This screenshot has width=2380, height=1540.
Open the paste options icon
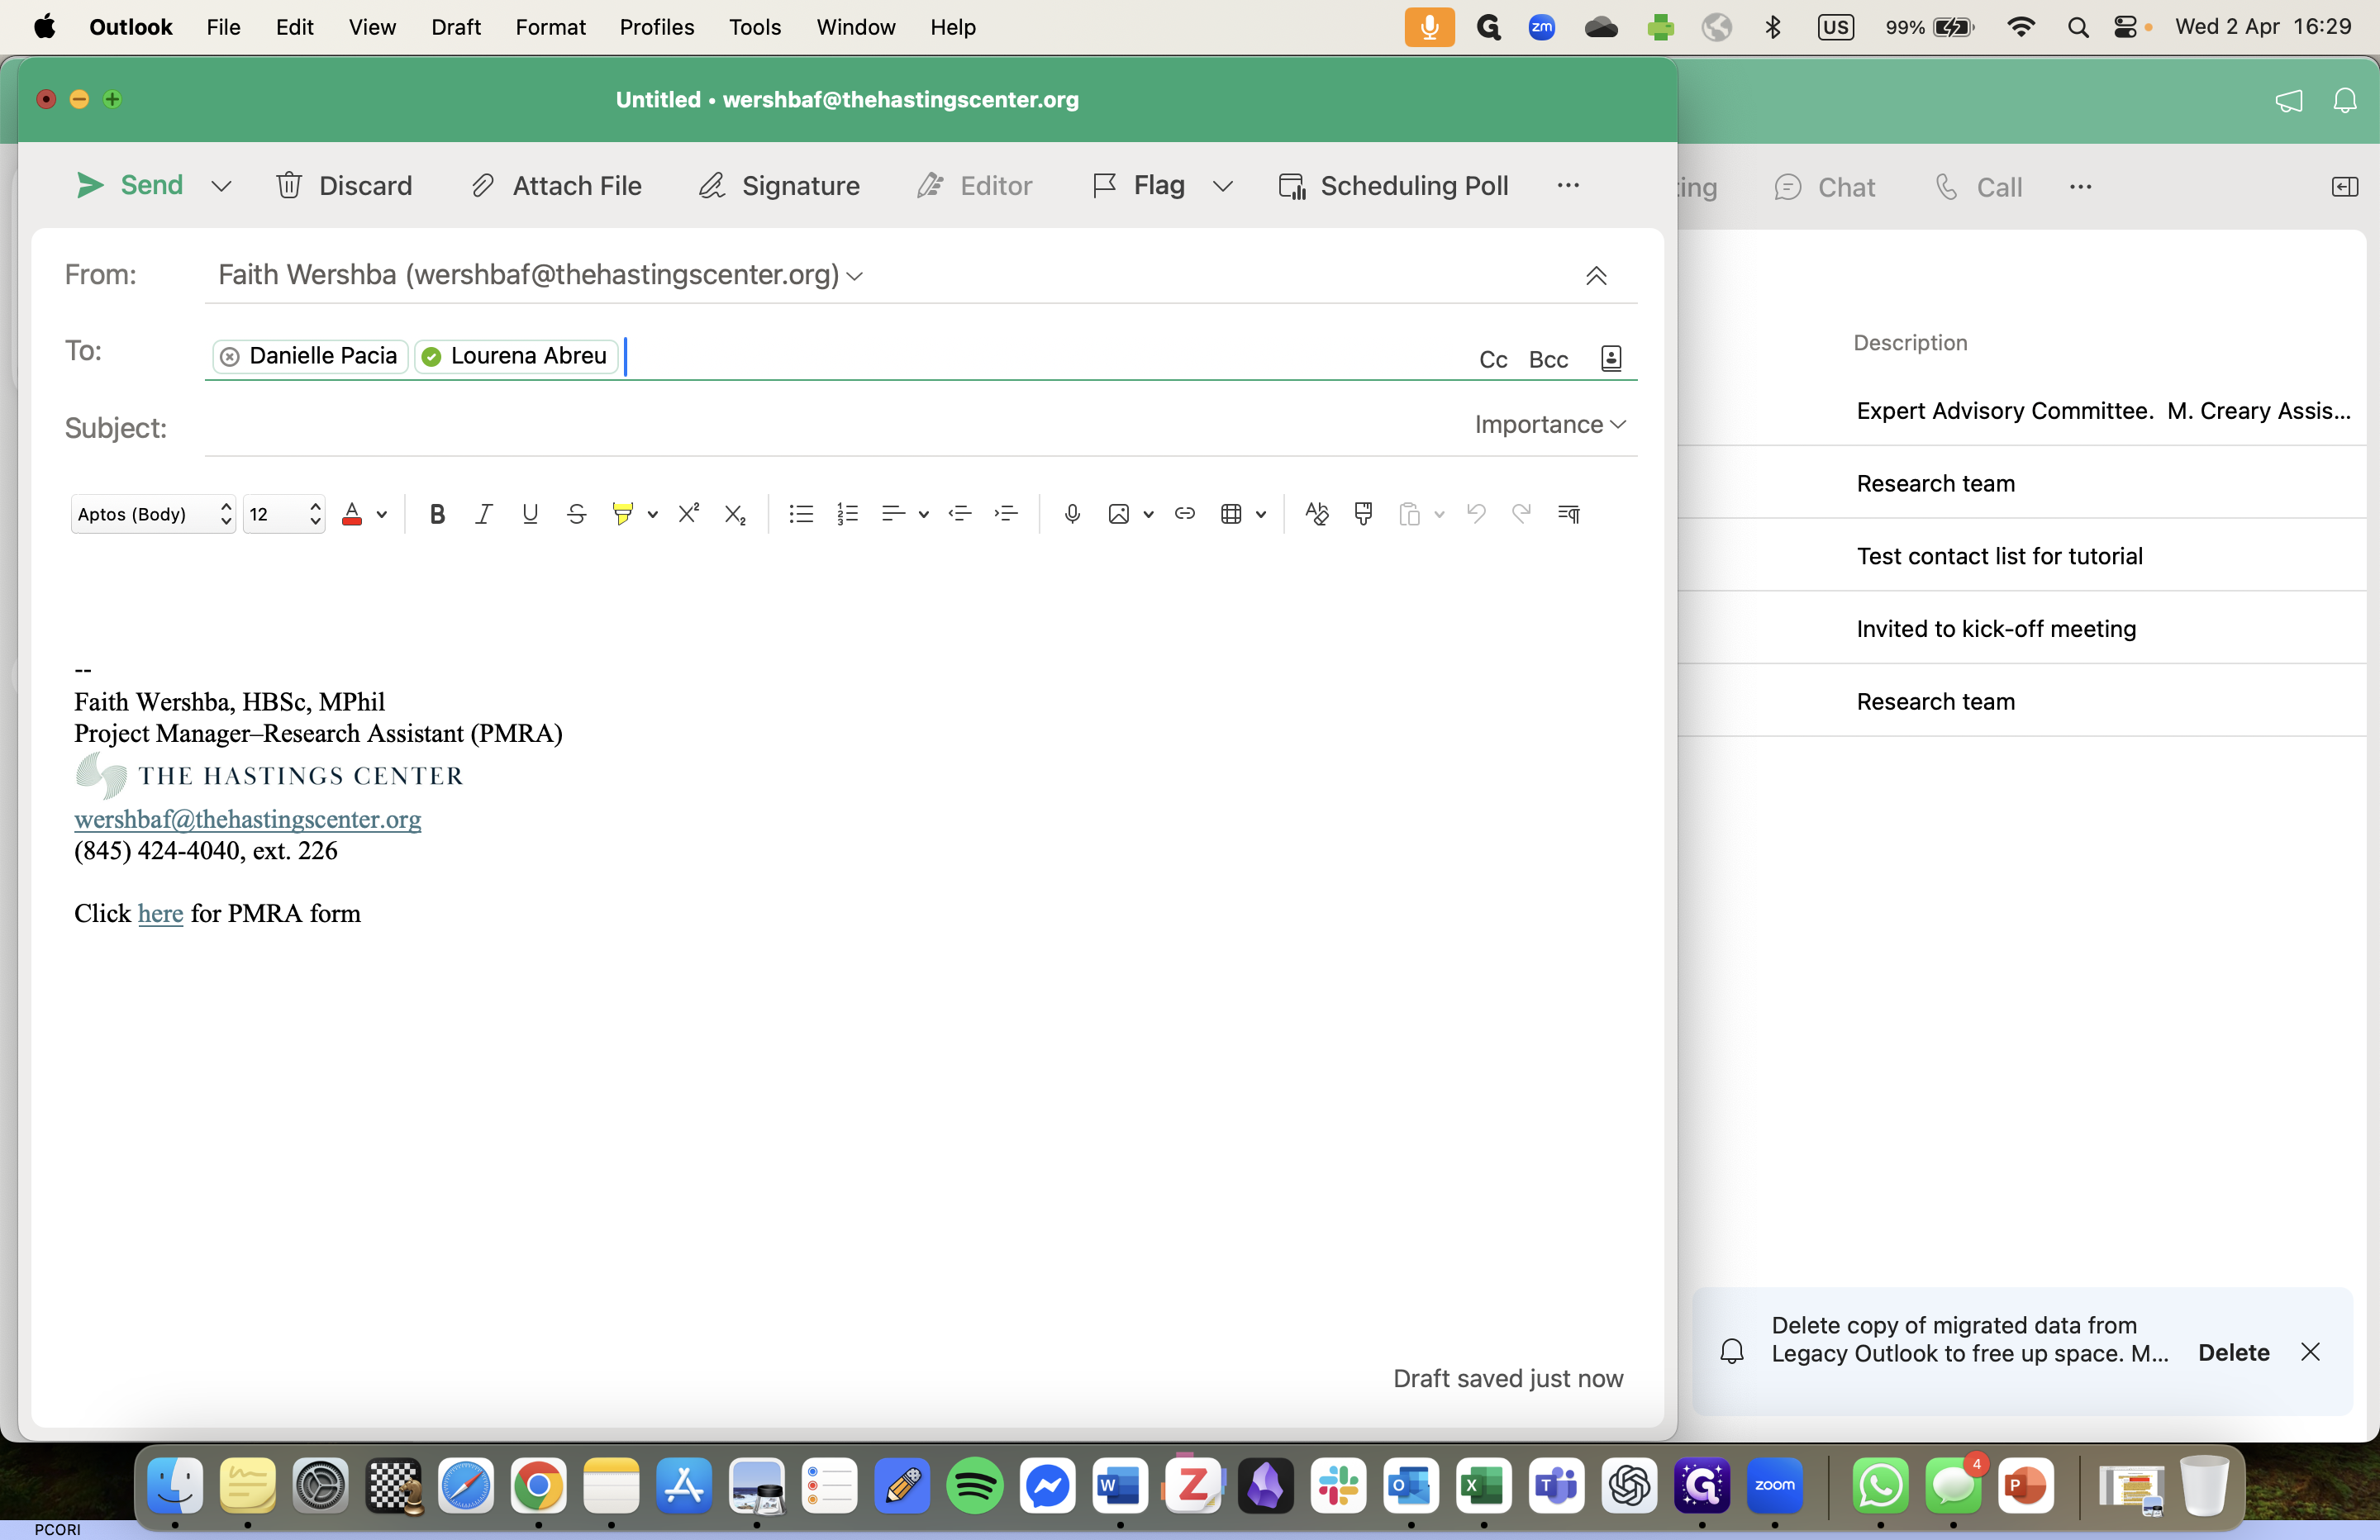1409,514
